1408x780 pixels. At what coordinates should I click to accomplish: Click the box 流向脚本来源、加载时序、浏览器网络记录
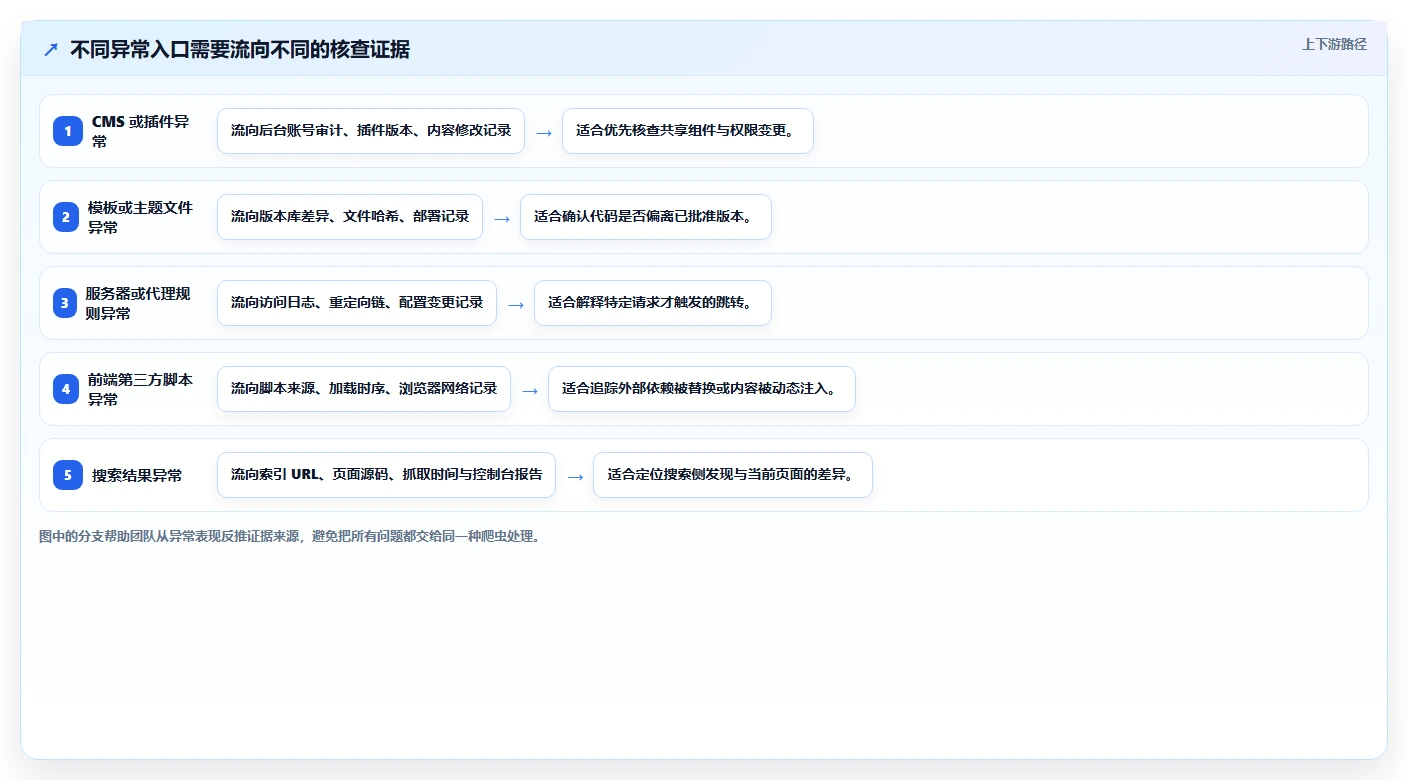click(x=364, y=389)
